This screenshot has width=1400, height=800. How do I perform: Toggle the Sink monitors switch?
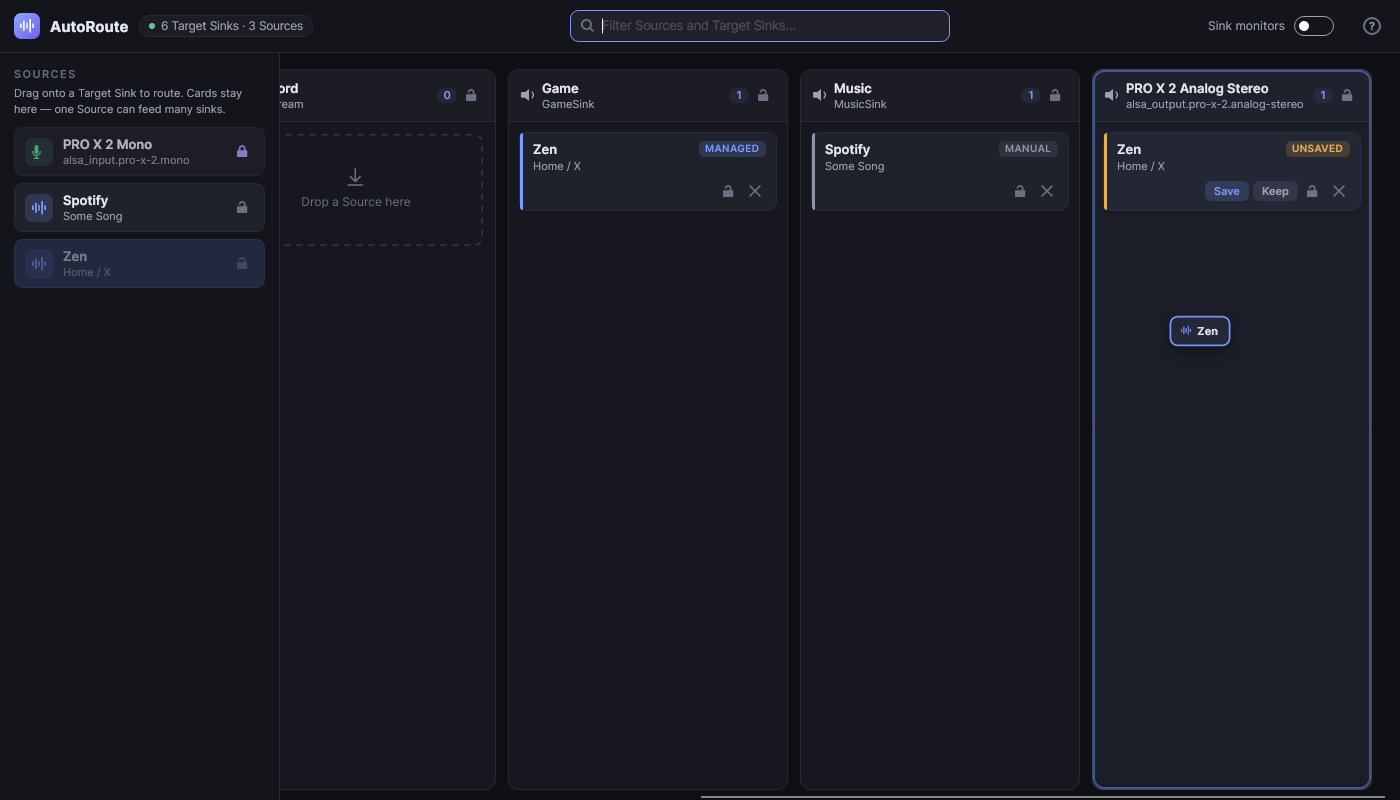[x=1313, y=26]
